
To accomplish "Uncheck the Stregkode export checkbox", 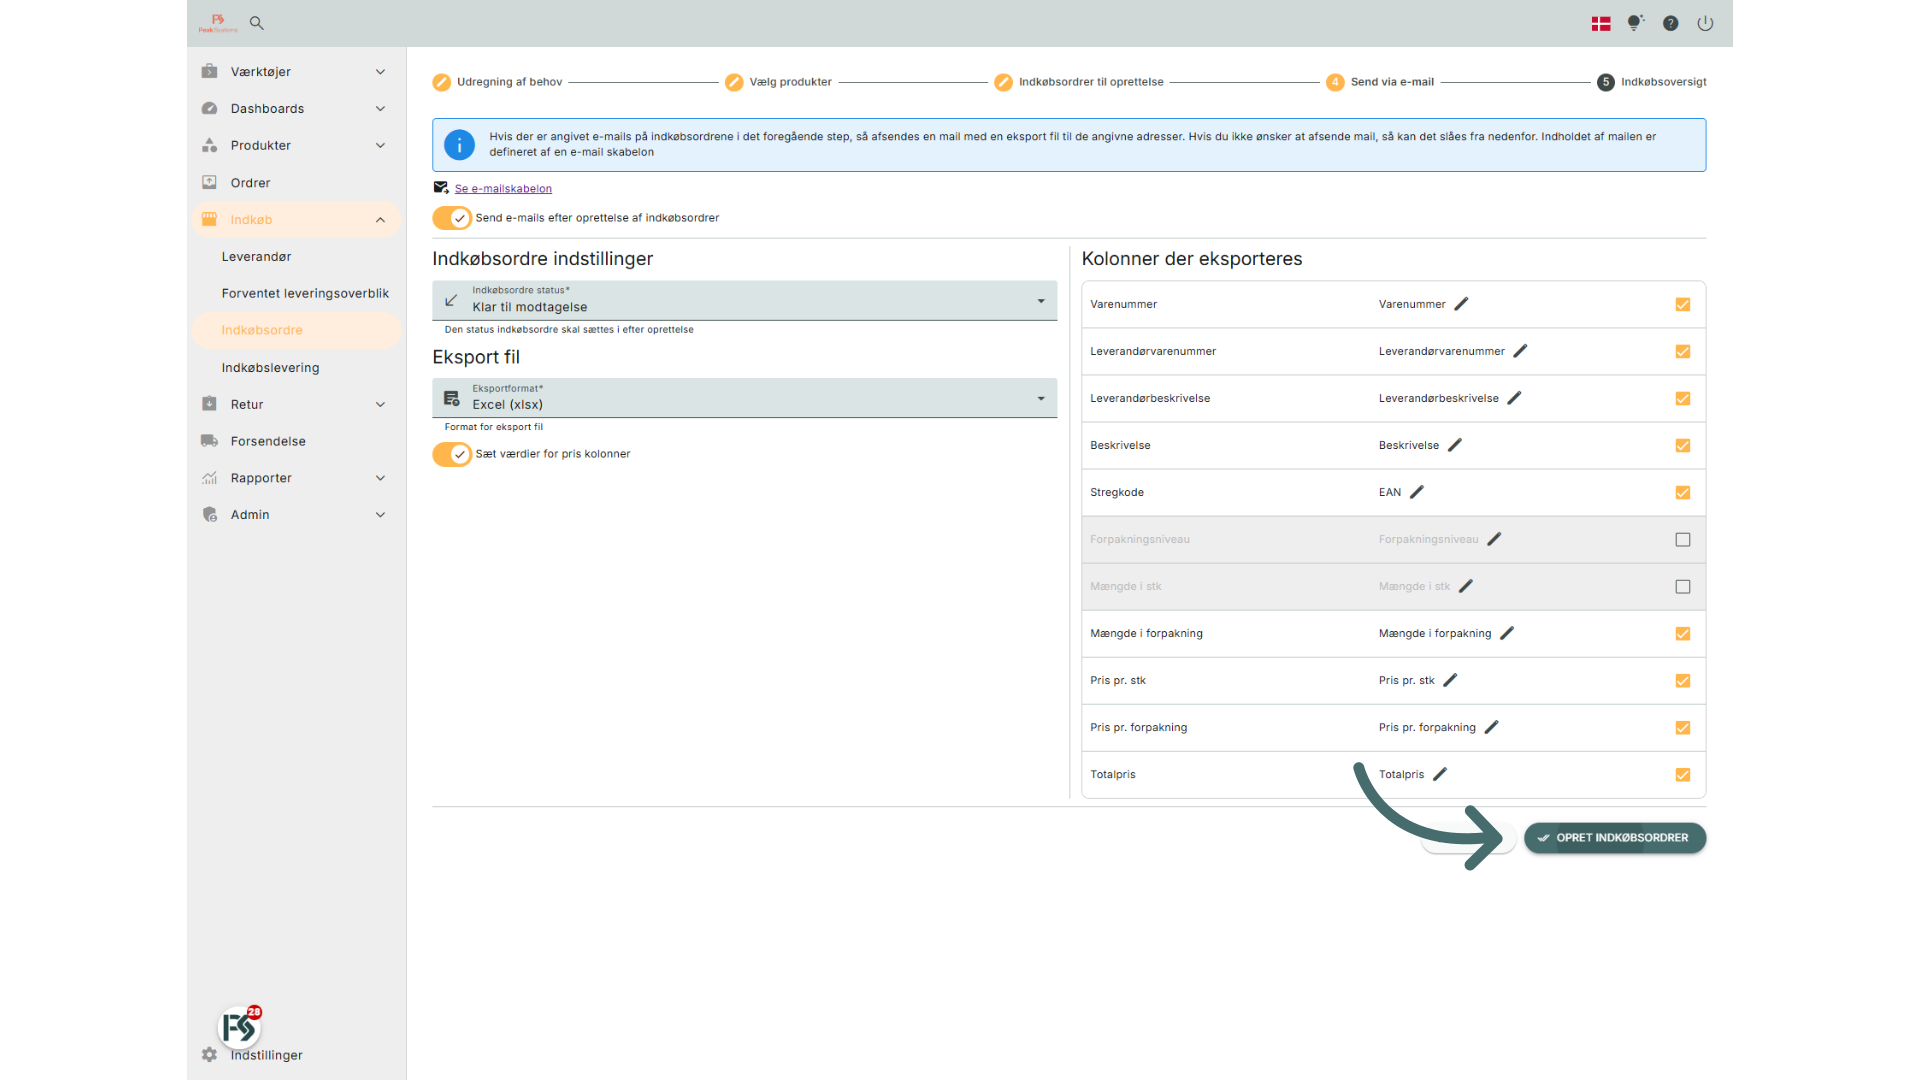I will tap(1683, 492).
